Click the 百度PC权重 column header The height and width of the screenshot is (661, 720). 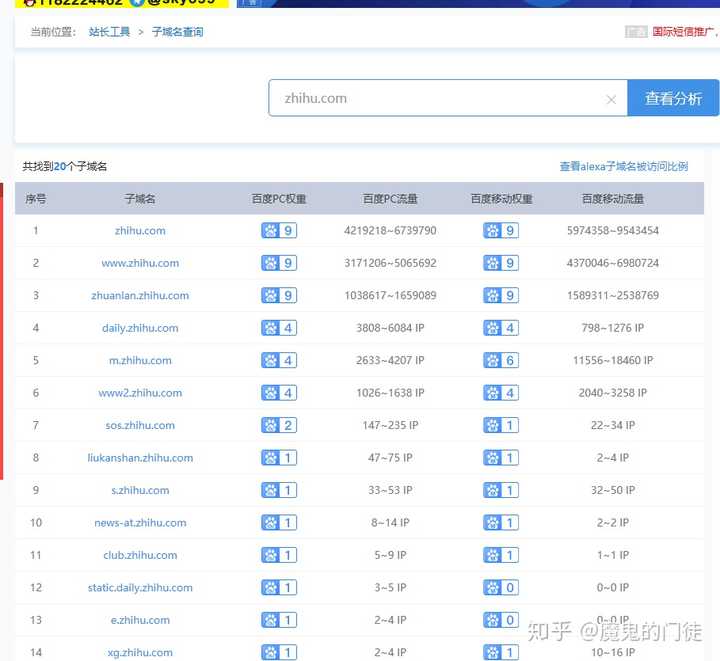[x=279, y=199]
